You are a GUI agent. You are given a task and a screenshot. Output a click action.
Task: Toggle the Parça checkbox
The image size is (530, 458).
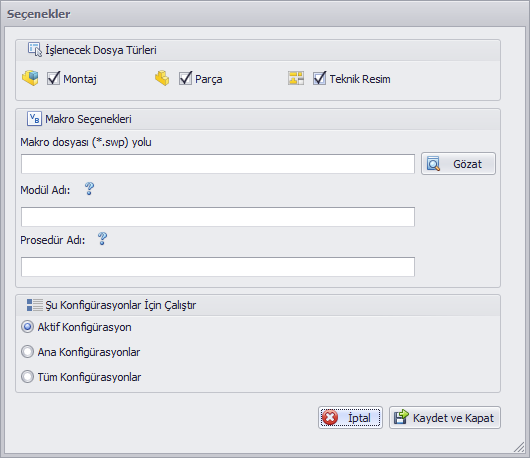coord(185,78)
